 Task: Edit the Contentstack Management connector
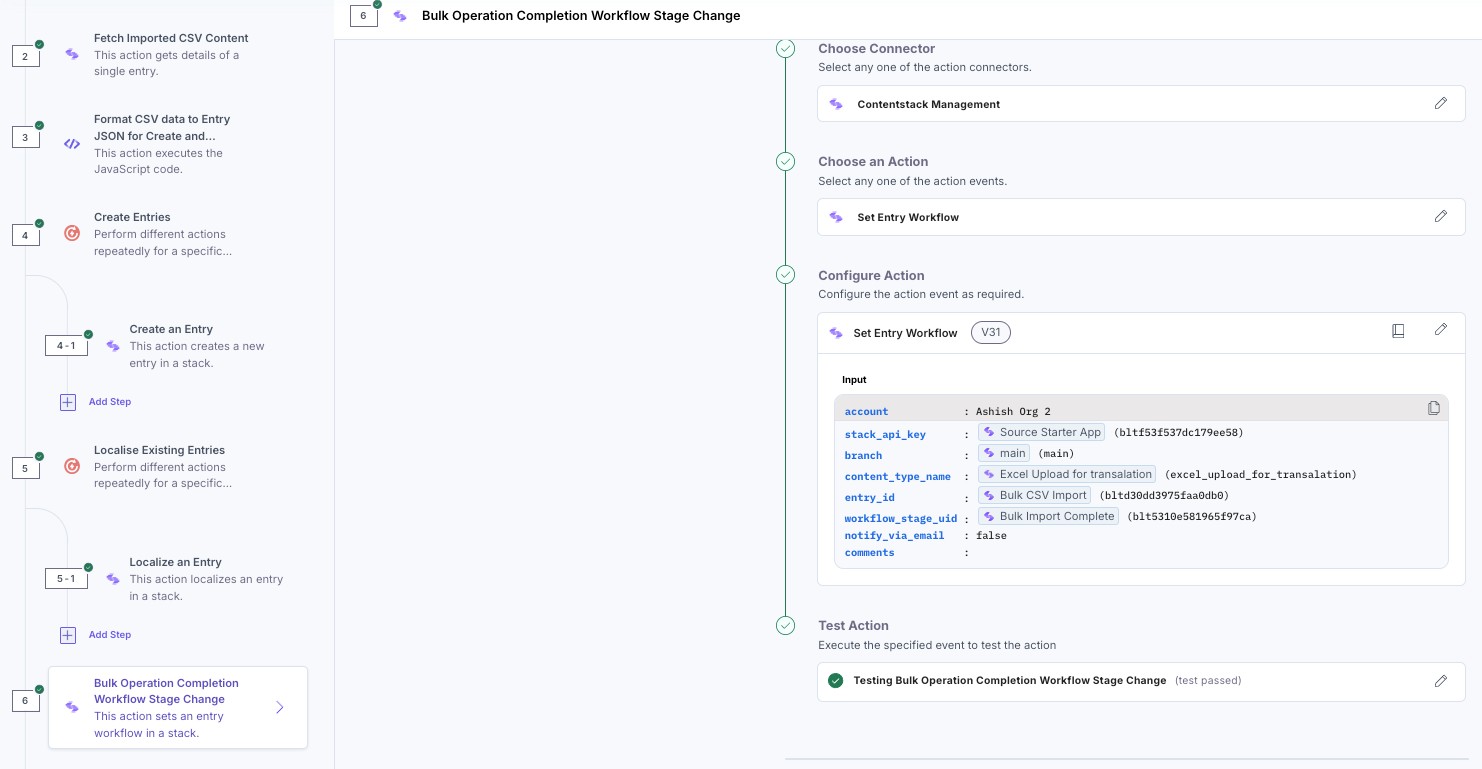tap(1440, 103)
